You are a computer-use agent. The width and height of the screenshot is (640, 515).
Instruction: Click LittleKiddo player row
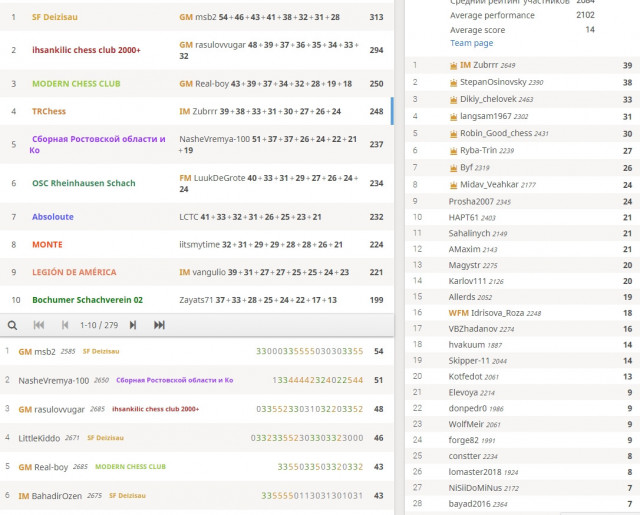pos(197,438)
